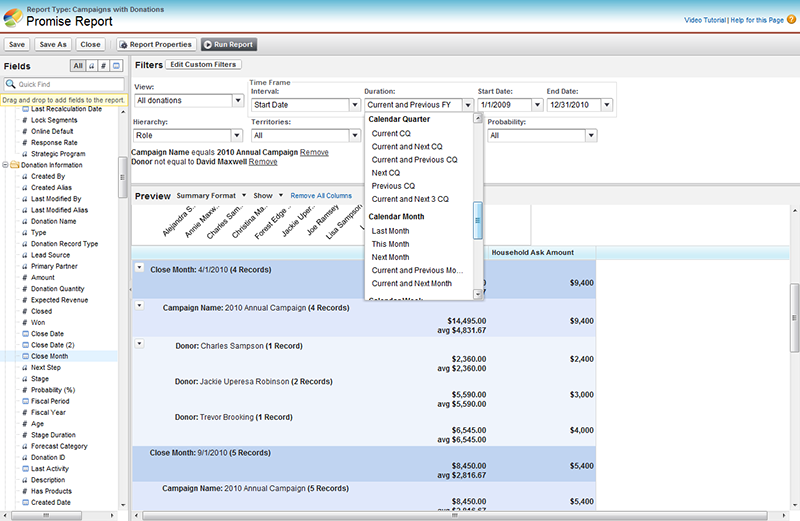Choose Last Month from duration list

(390, 231)
